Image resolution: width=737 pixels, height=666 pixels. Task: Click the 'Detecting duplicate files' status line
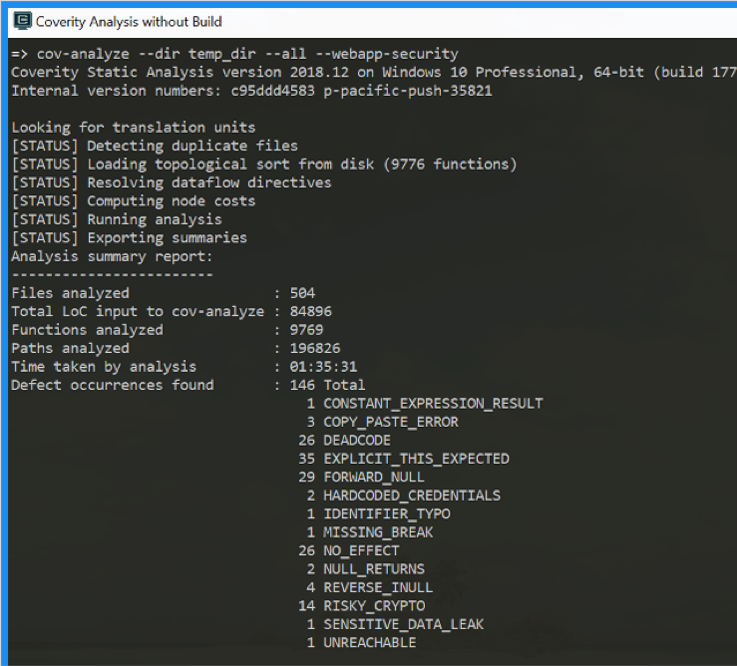click(155, 146)
